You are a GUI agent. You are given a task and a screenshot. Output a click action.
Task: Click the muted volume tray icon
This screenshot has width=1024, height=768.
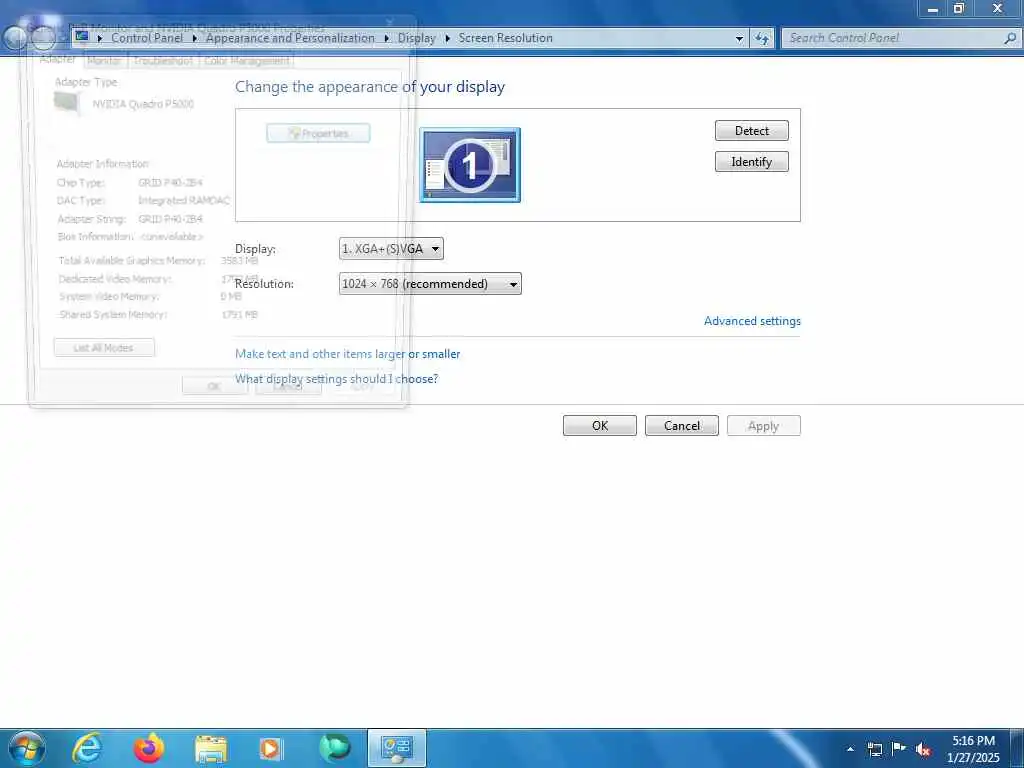923,750
